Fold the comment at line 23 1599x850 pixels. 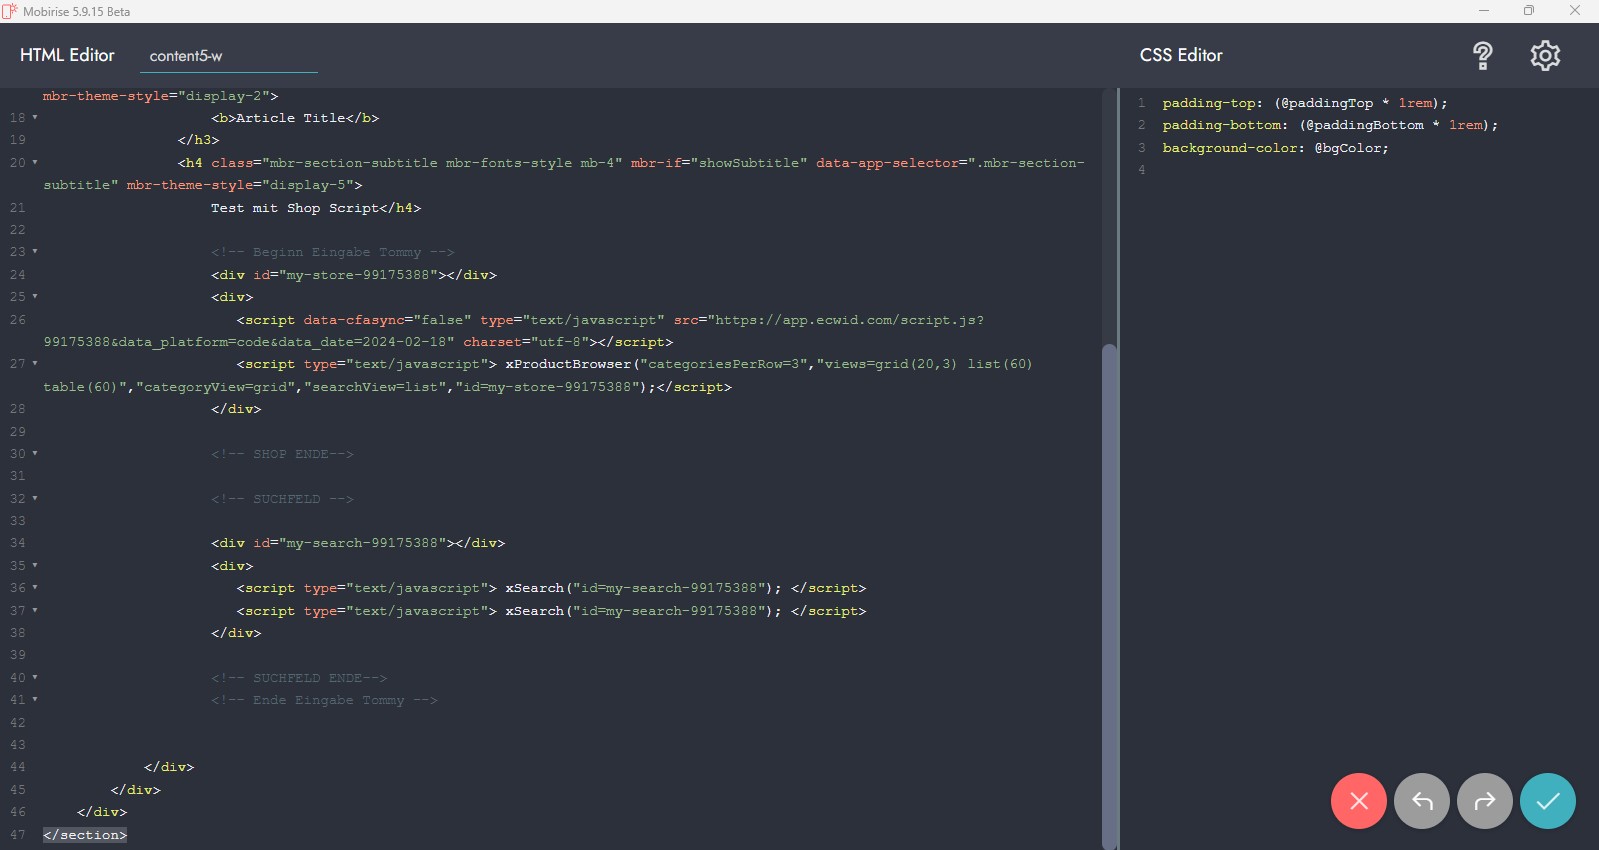point(35,252)
